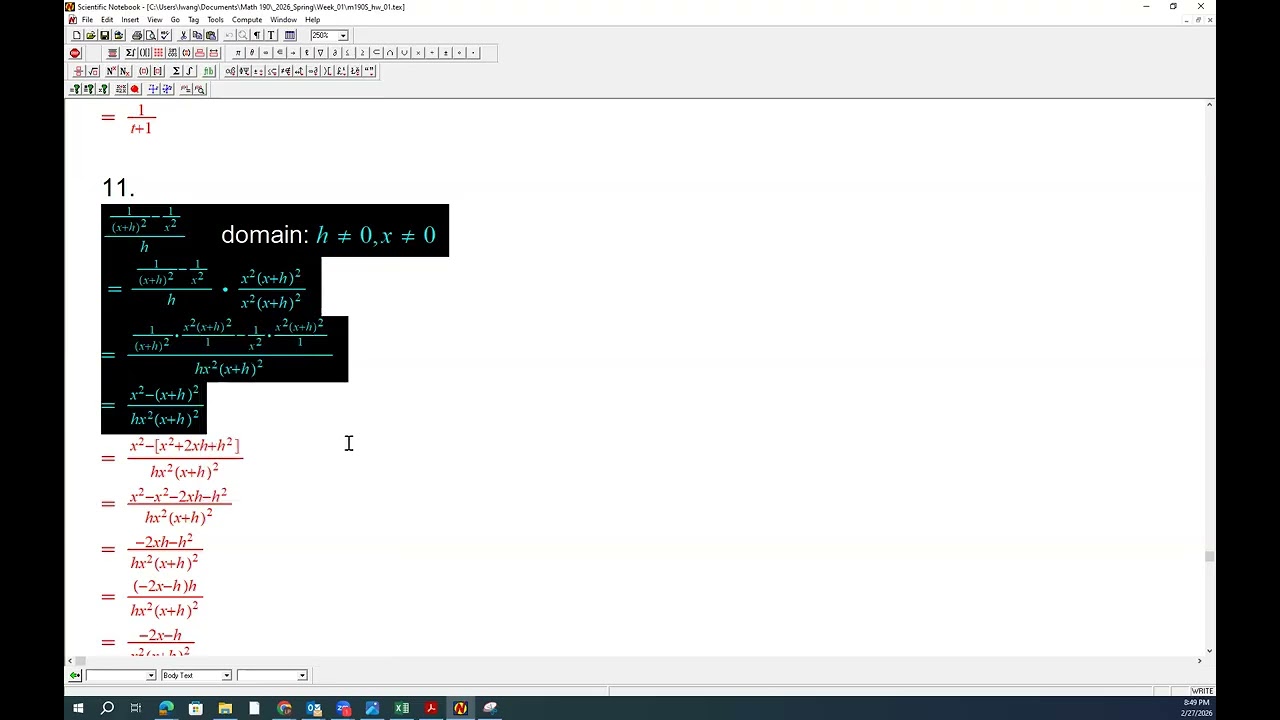1280x720 pixels.
Task: Open the Help menu
Action: [x=313, y=20]
